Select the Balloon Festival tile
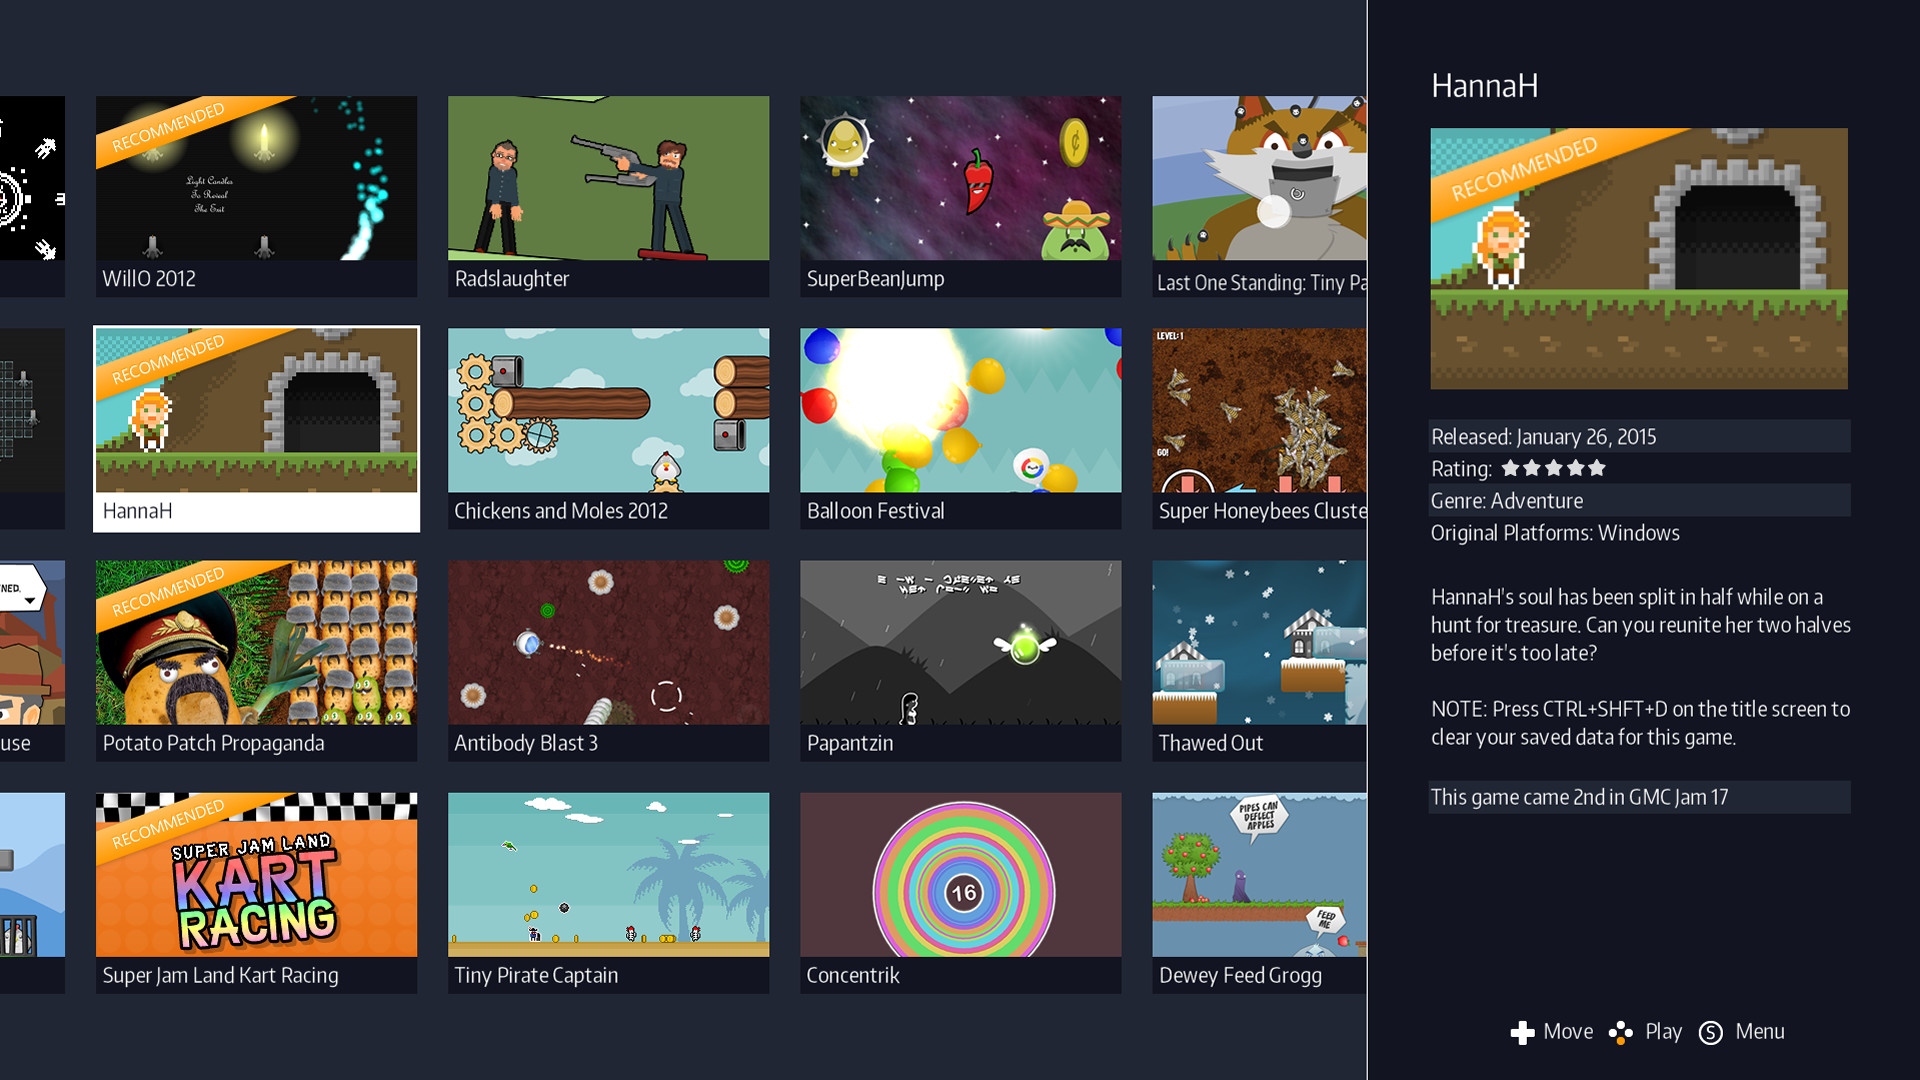 [x=960, y=410]
